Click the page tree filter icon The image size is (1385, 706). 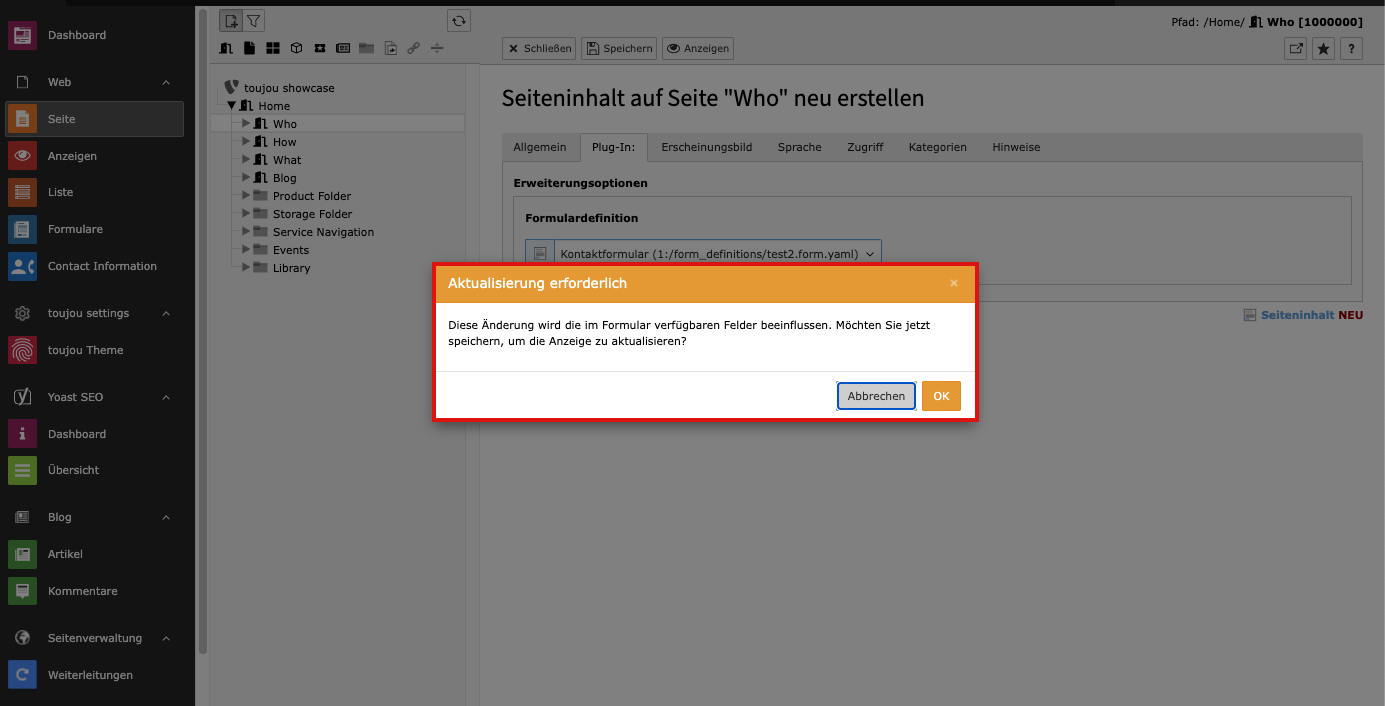254,20
